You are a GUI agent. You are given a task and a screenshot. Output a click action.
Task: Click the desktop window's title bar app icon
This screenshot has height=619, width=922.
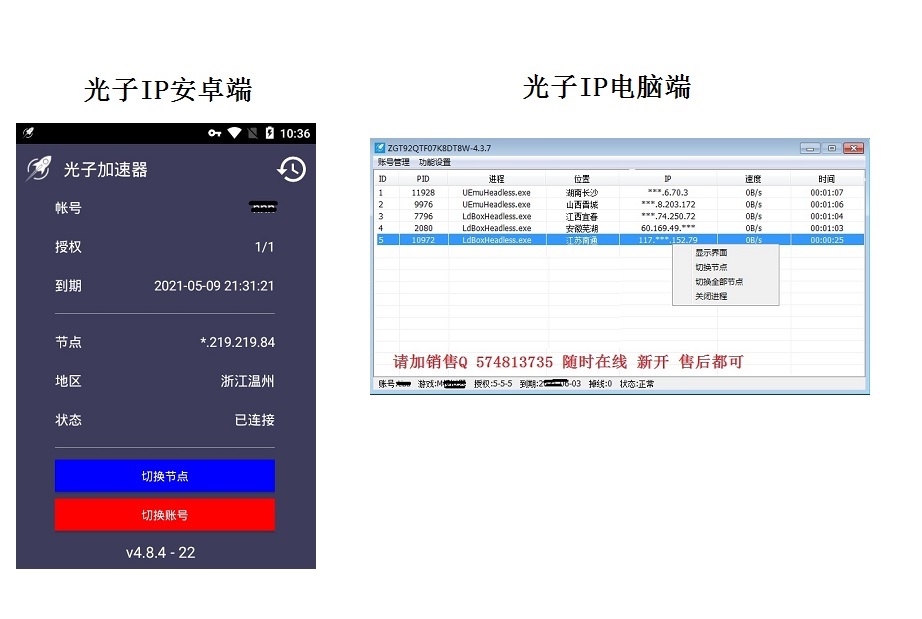point(380,148)
